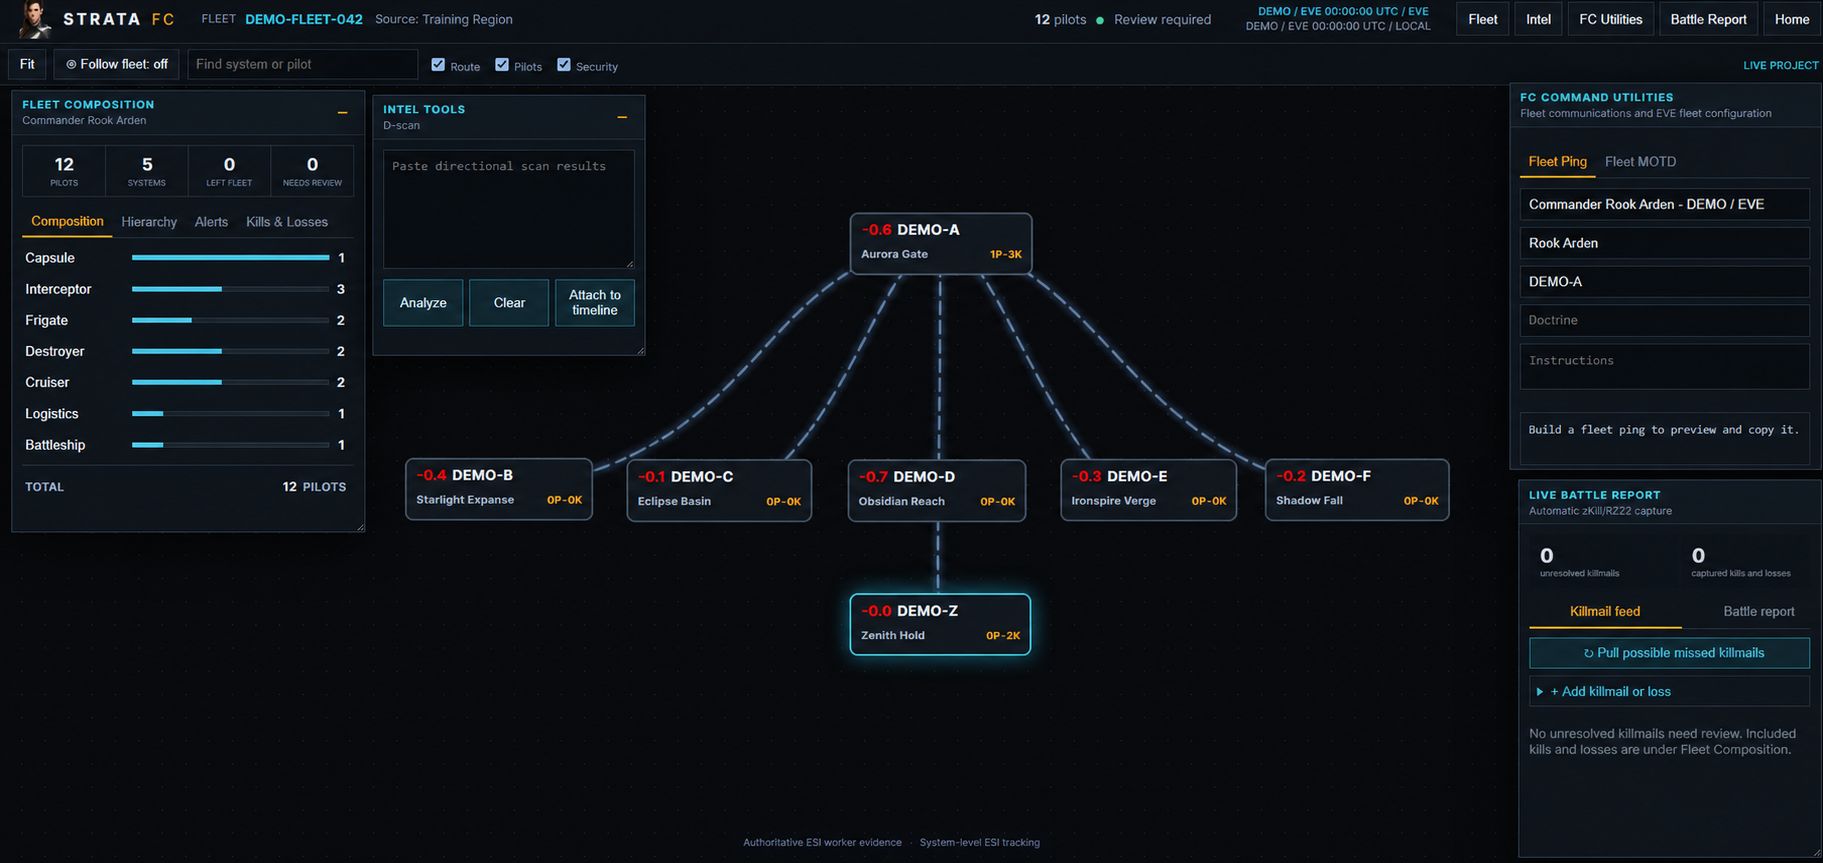Image resolution: width=1823 pixels, height=863 pixels.
Task: Click the D-scan paste text area
Action: [x=508, y=208]
